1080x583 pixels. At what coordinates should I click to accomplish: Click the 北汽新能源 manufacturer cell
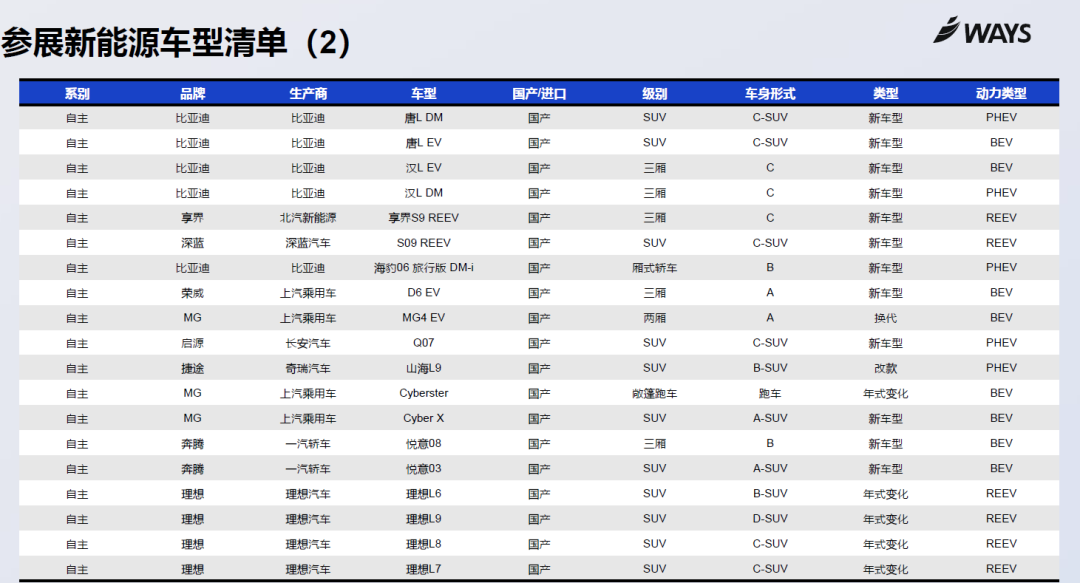pyautogui.click(x=308, y=218)
